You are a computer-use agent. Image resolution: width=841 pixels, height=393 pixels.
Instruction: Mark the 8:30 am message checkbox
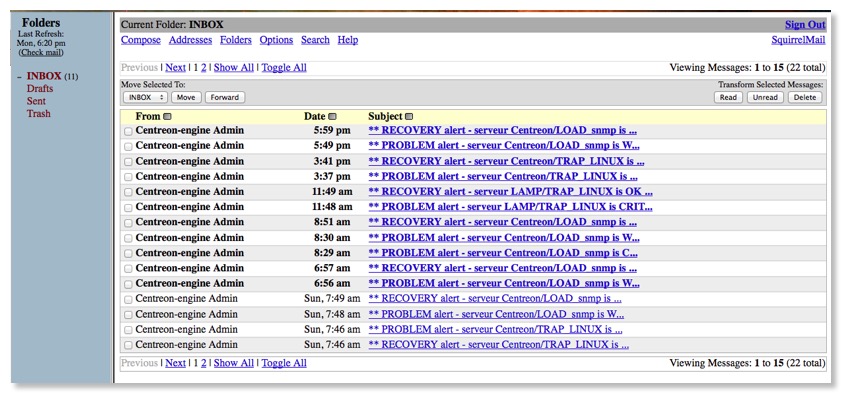[128, 239]
